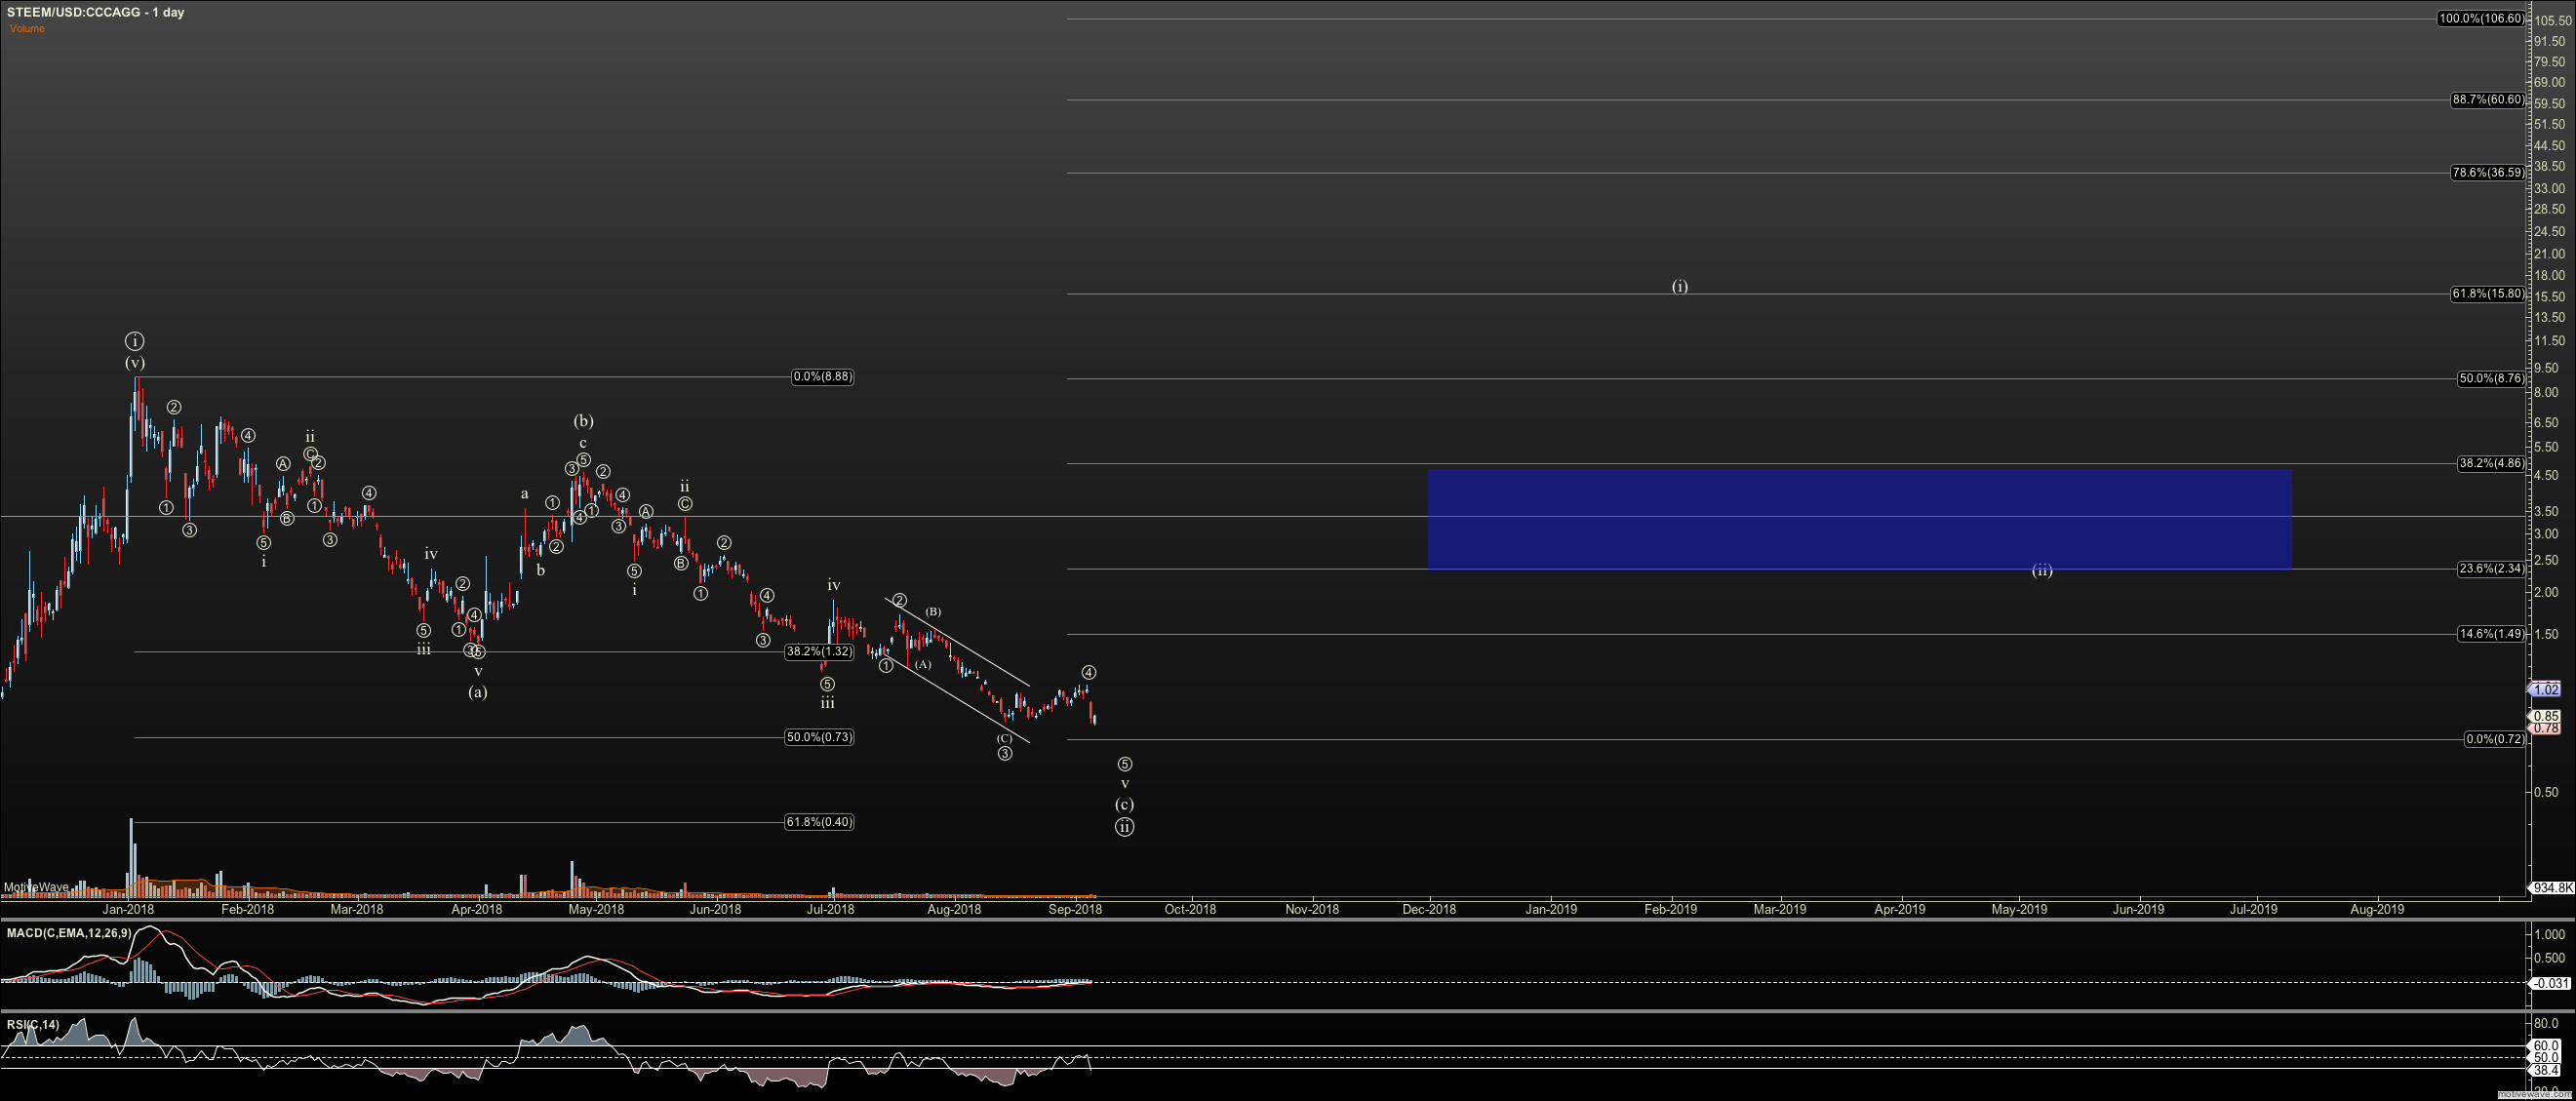Screen dimensions: 2576x1101
Task: Select the 50.0%(0.73) retracement label
Action: click(x=819, y=737)
